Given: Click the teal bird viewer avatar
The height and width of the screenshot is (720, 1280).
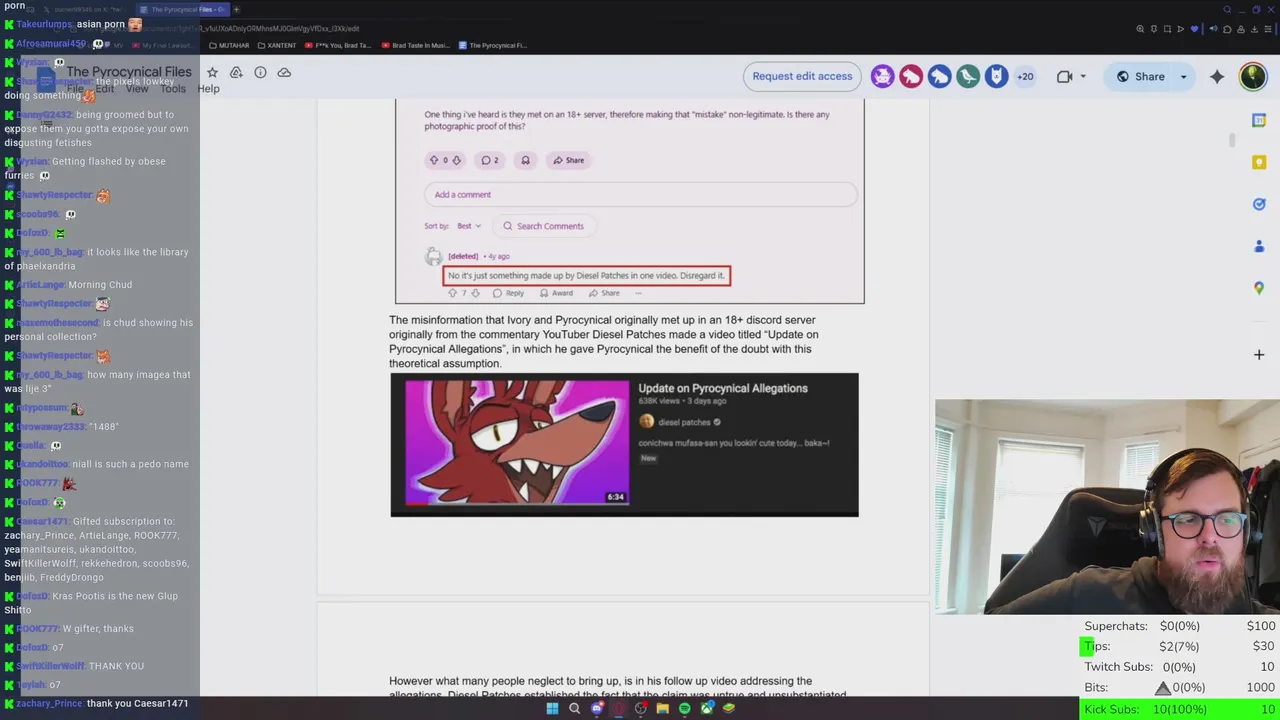Looking at the screenshot, I should pyautogui.click(x=968, y=76).
